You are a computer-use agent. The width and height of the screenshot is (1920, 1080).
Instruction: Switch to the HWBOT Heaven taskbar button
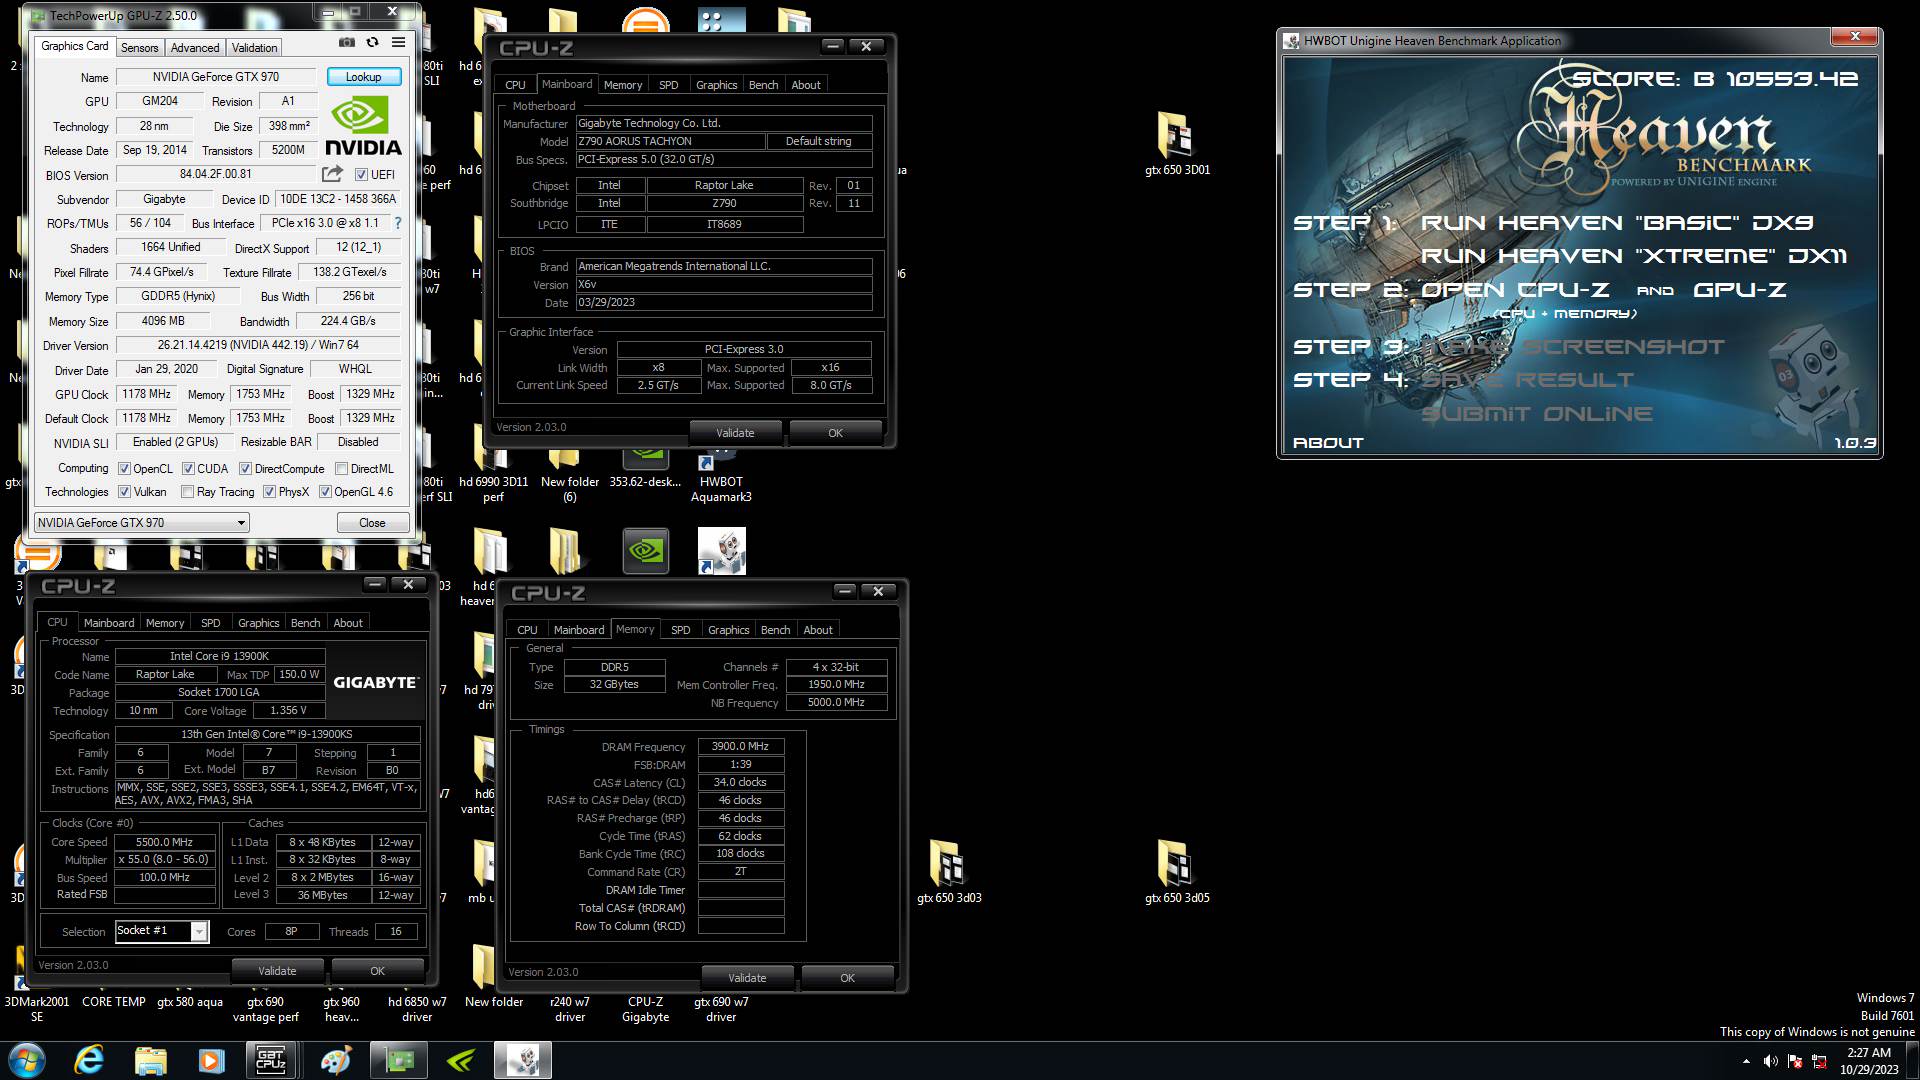click(x=523, y=1060)
